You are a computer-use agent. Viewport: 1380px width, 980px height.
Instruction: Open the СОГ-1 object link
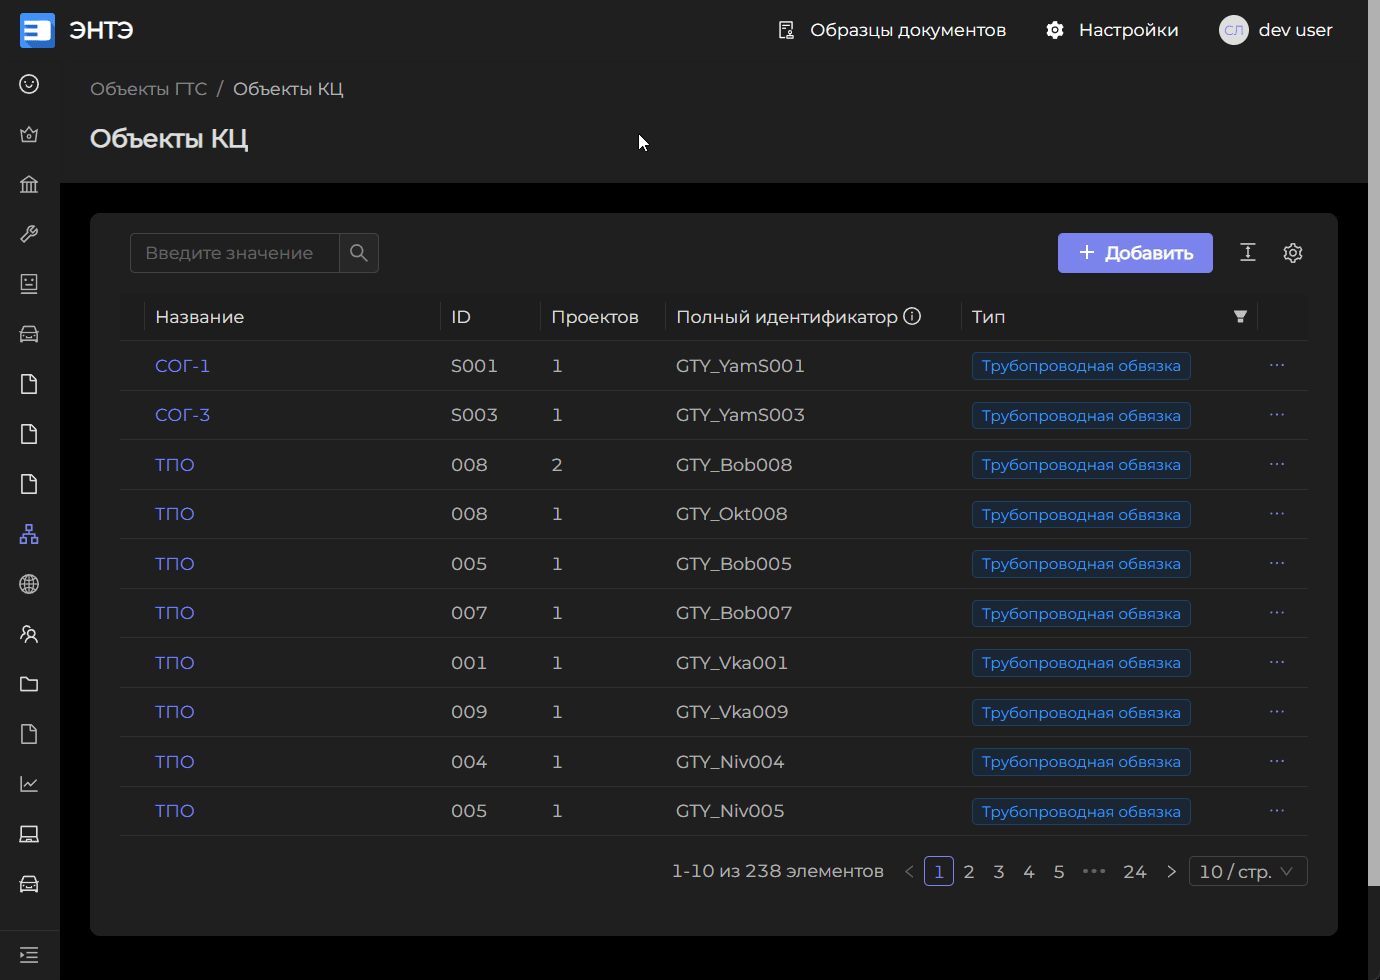[182, 365]
